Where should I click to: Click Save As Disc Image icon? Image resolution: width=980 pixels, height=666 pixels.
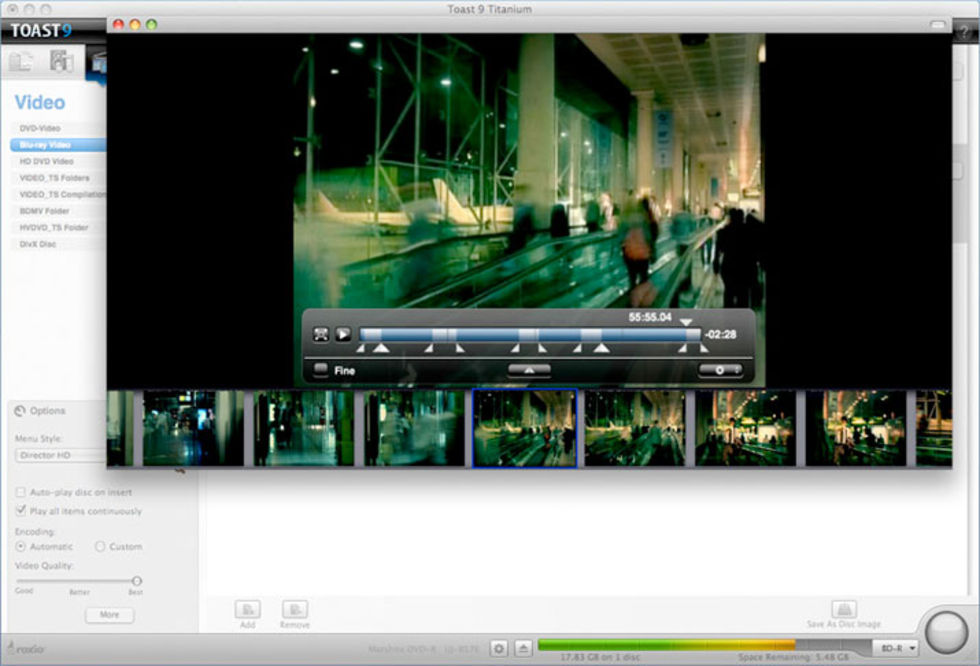coord(843,609)
